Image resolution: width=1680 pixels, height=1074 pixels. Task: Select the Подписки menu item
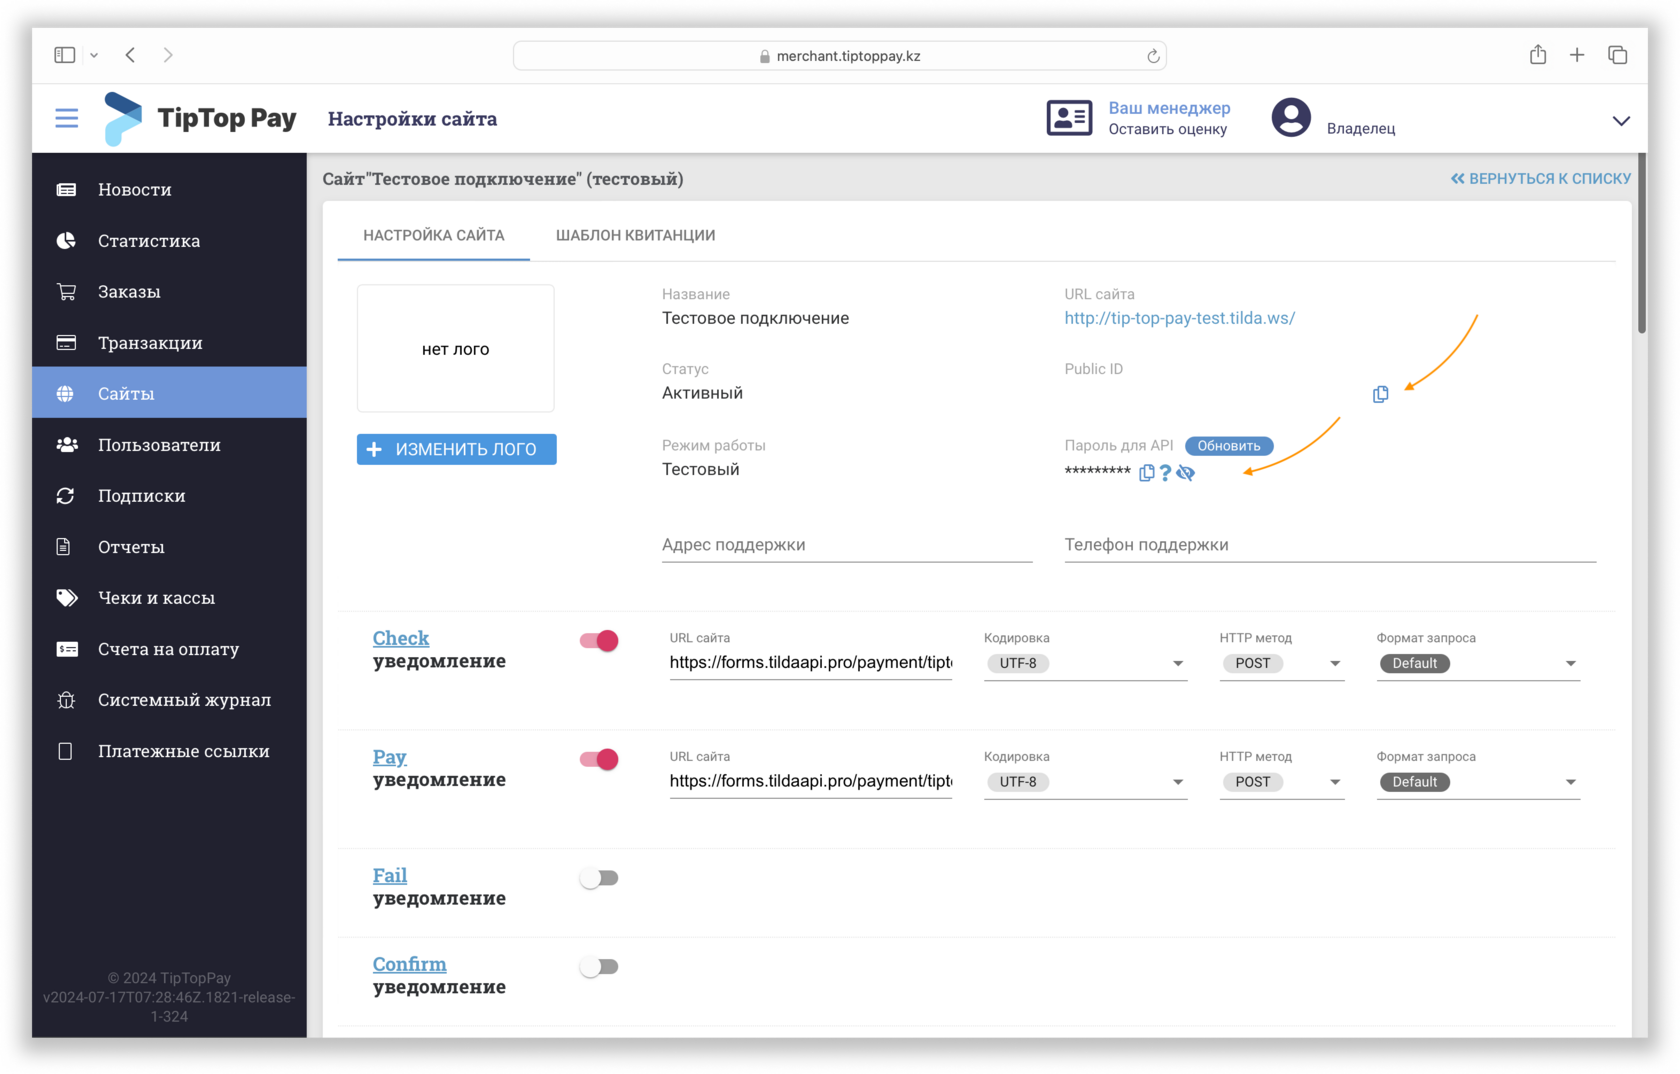(141, 495)
